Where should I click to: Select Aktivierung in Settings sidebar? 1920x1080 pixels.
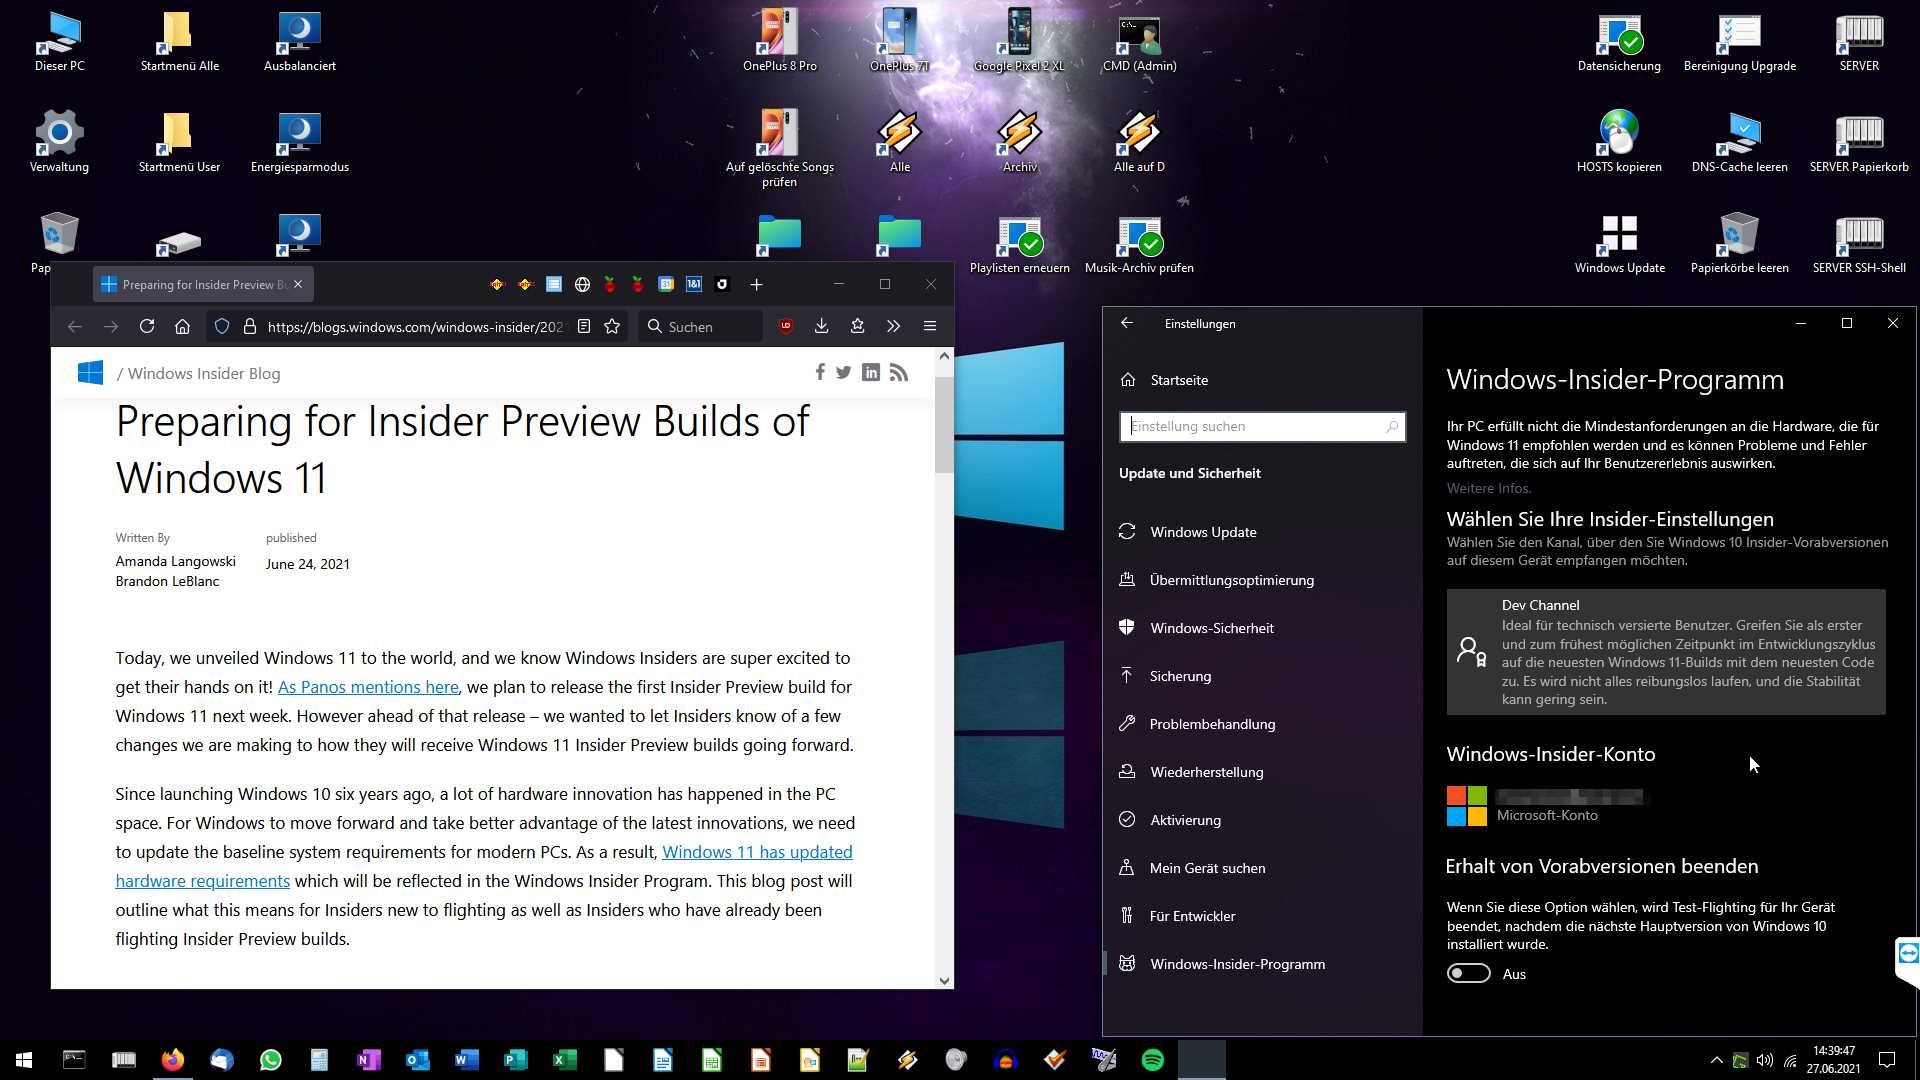pos(1262,820)
